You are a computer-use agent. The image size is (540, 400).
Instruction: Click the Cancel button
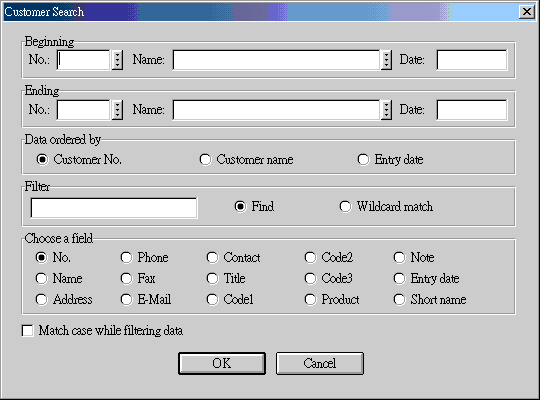pos(320,363)
